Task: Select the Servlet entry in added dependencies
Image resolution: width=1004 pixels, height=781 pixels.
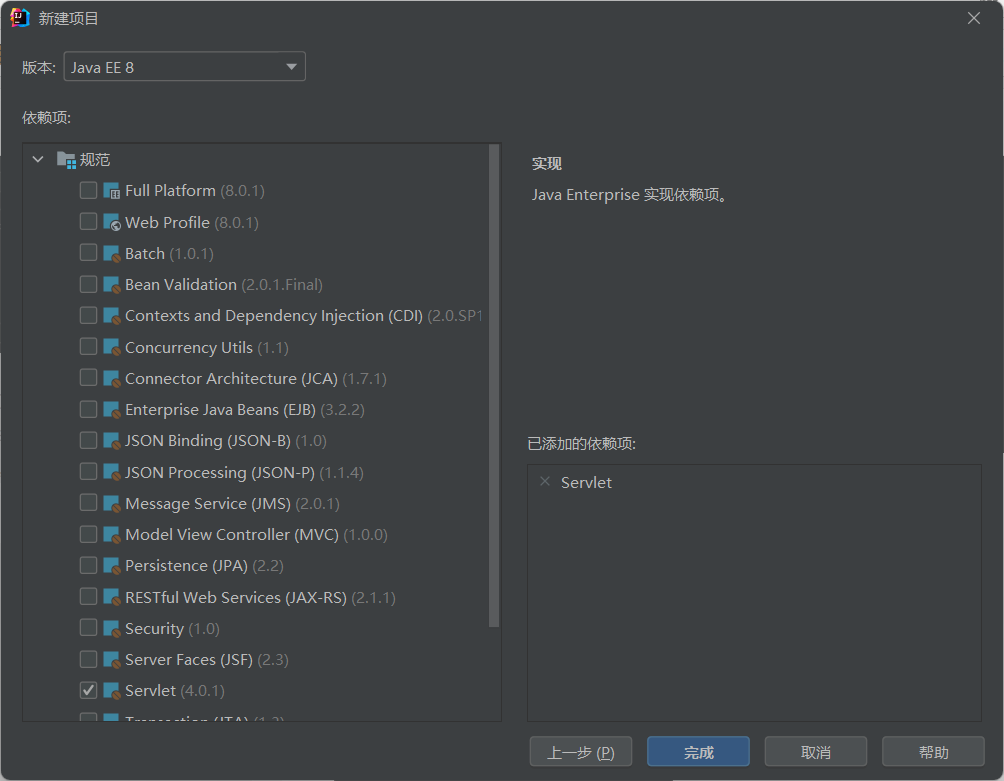Action: [586, 483]
